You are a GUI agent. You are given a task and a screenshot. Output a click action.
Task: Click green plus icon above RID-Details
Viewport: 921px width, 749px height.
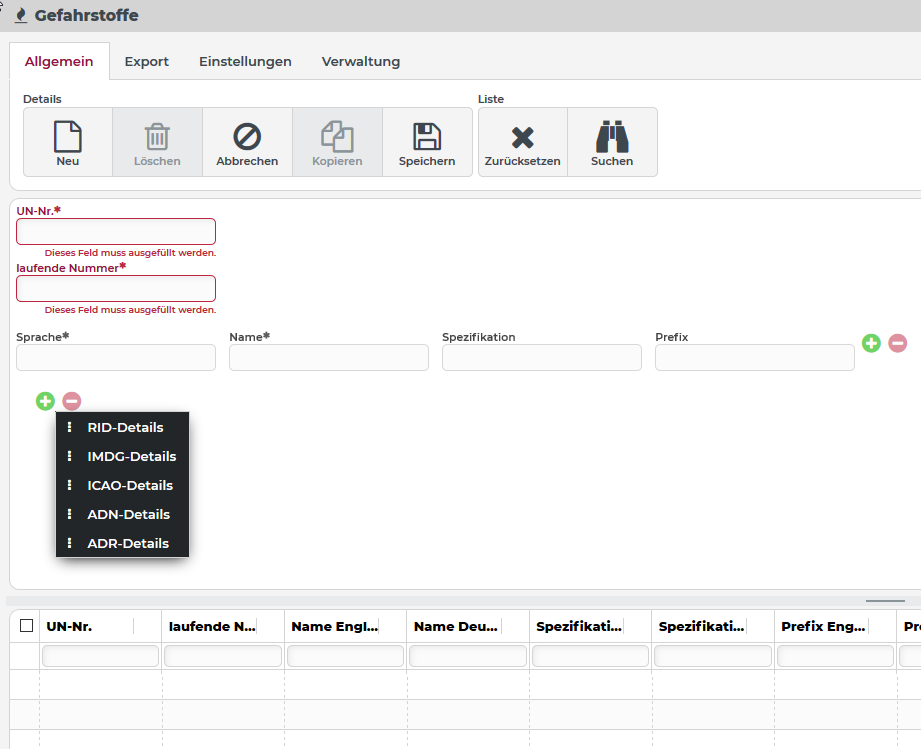[x=45, y=401]
